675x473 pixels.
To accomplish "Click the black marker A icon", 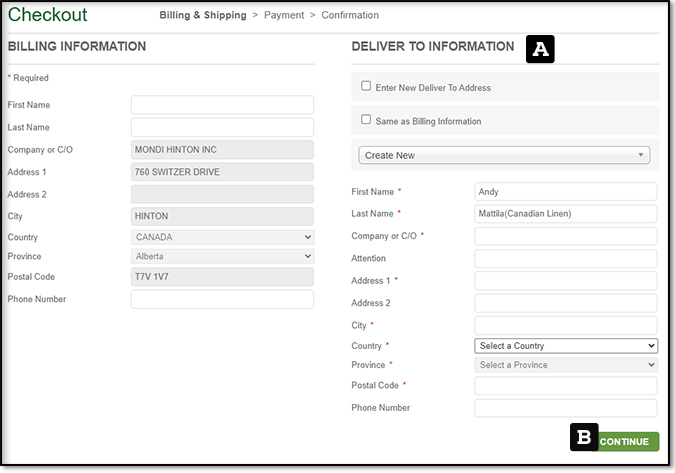I will (x=540, y=48).
